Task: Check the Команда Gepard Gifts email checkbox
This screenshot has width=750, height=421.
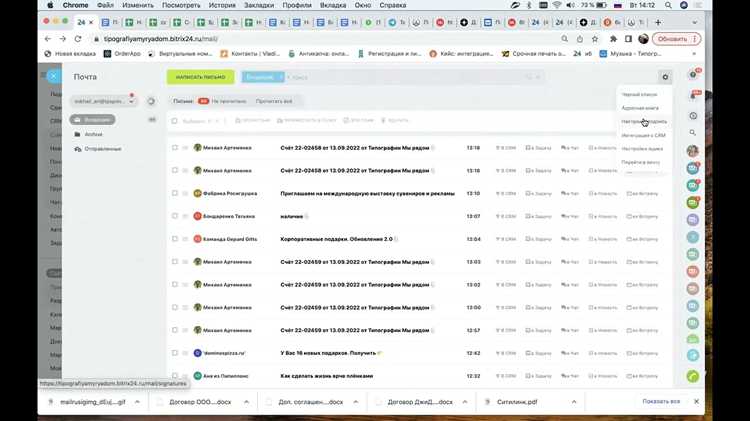Action: (x=175, y=239)
